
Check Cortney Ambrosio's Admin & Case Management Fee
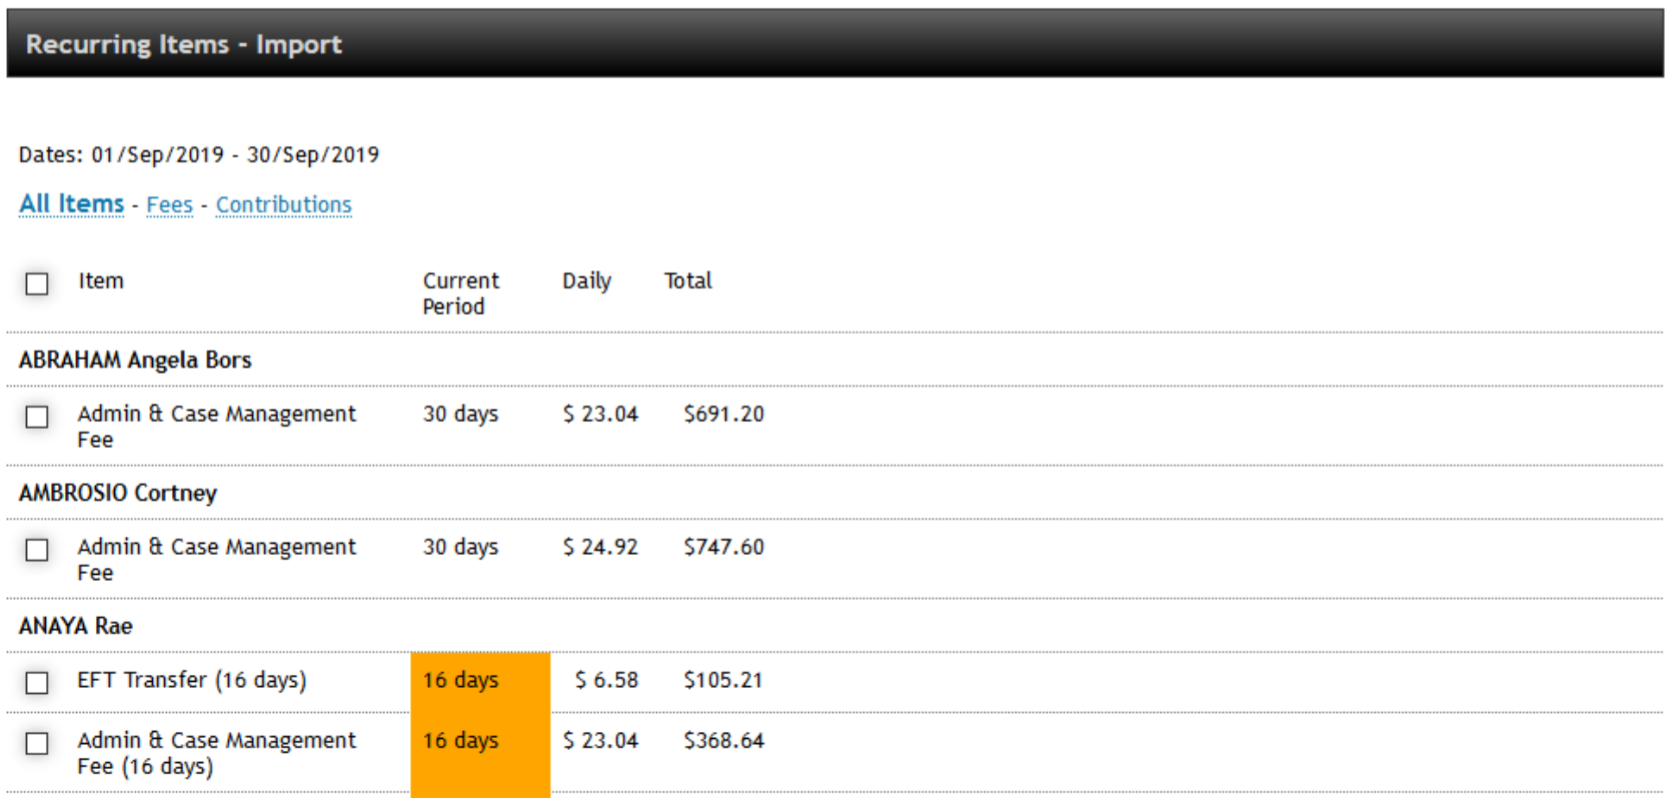(x=37, y=550)
